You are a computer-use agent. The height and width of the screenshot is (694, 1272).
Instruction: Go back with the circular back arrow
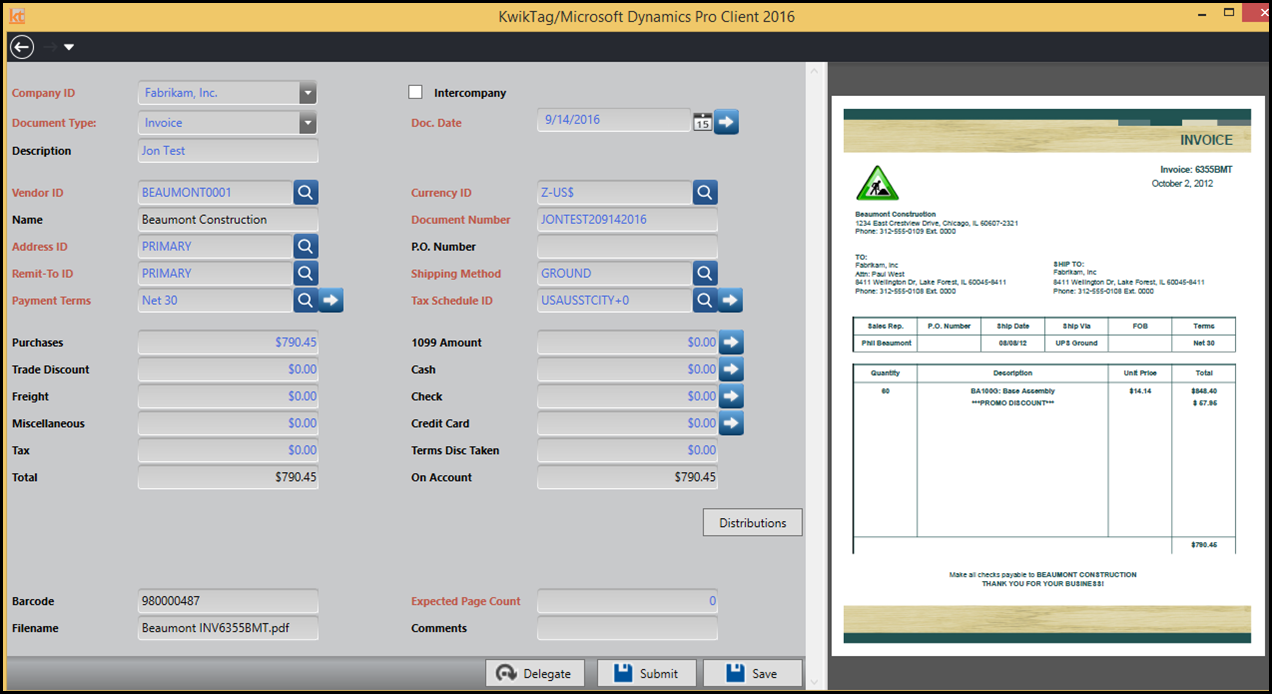point(22,46)
